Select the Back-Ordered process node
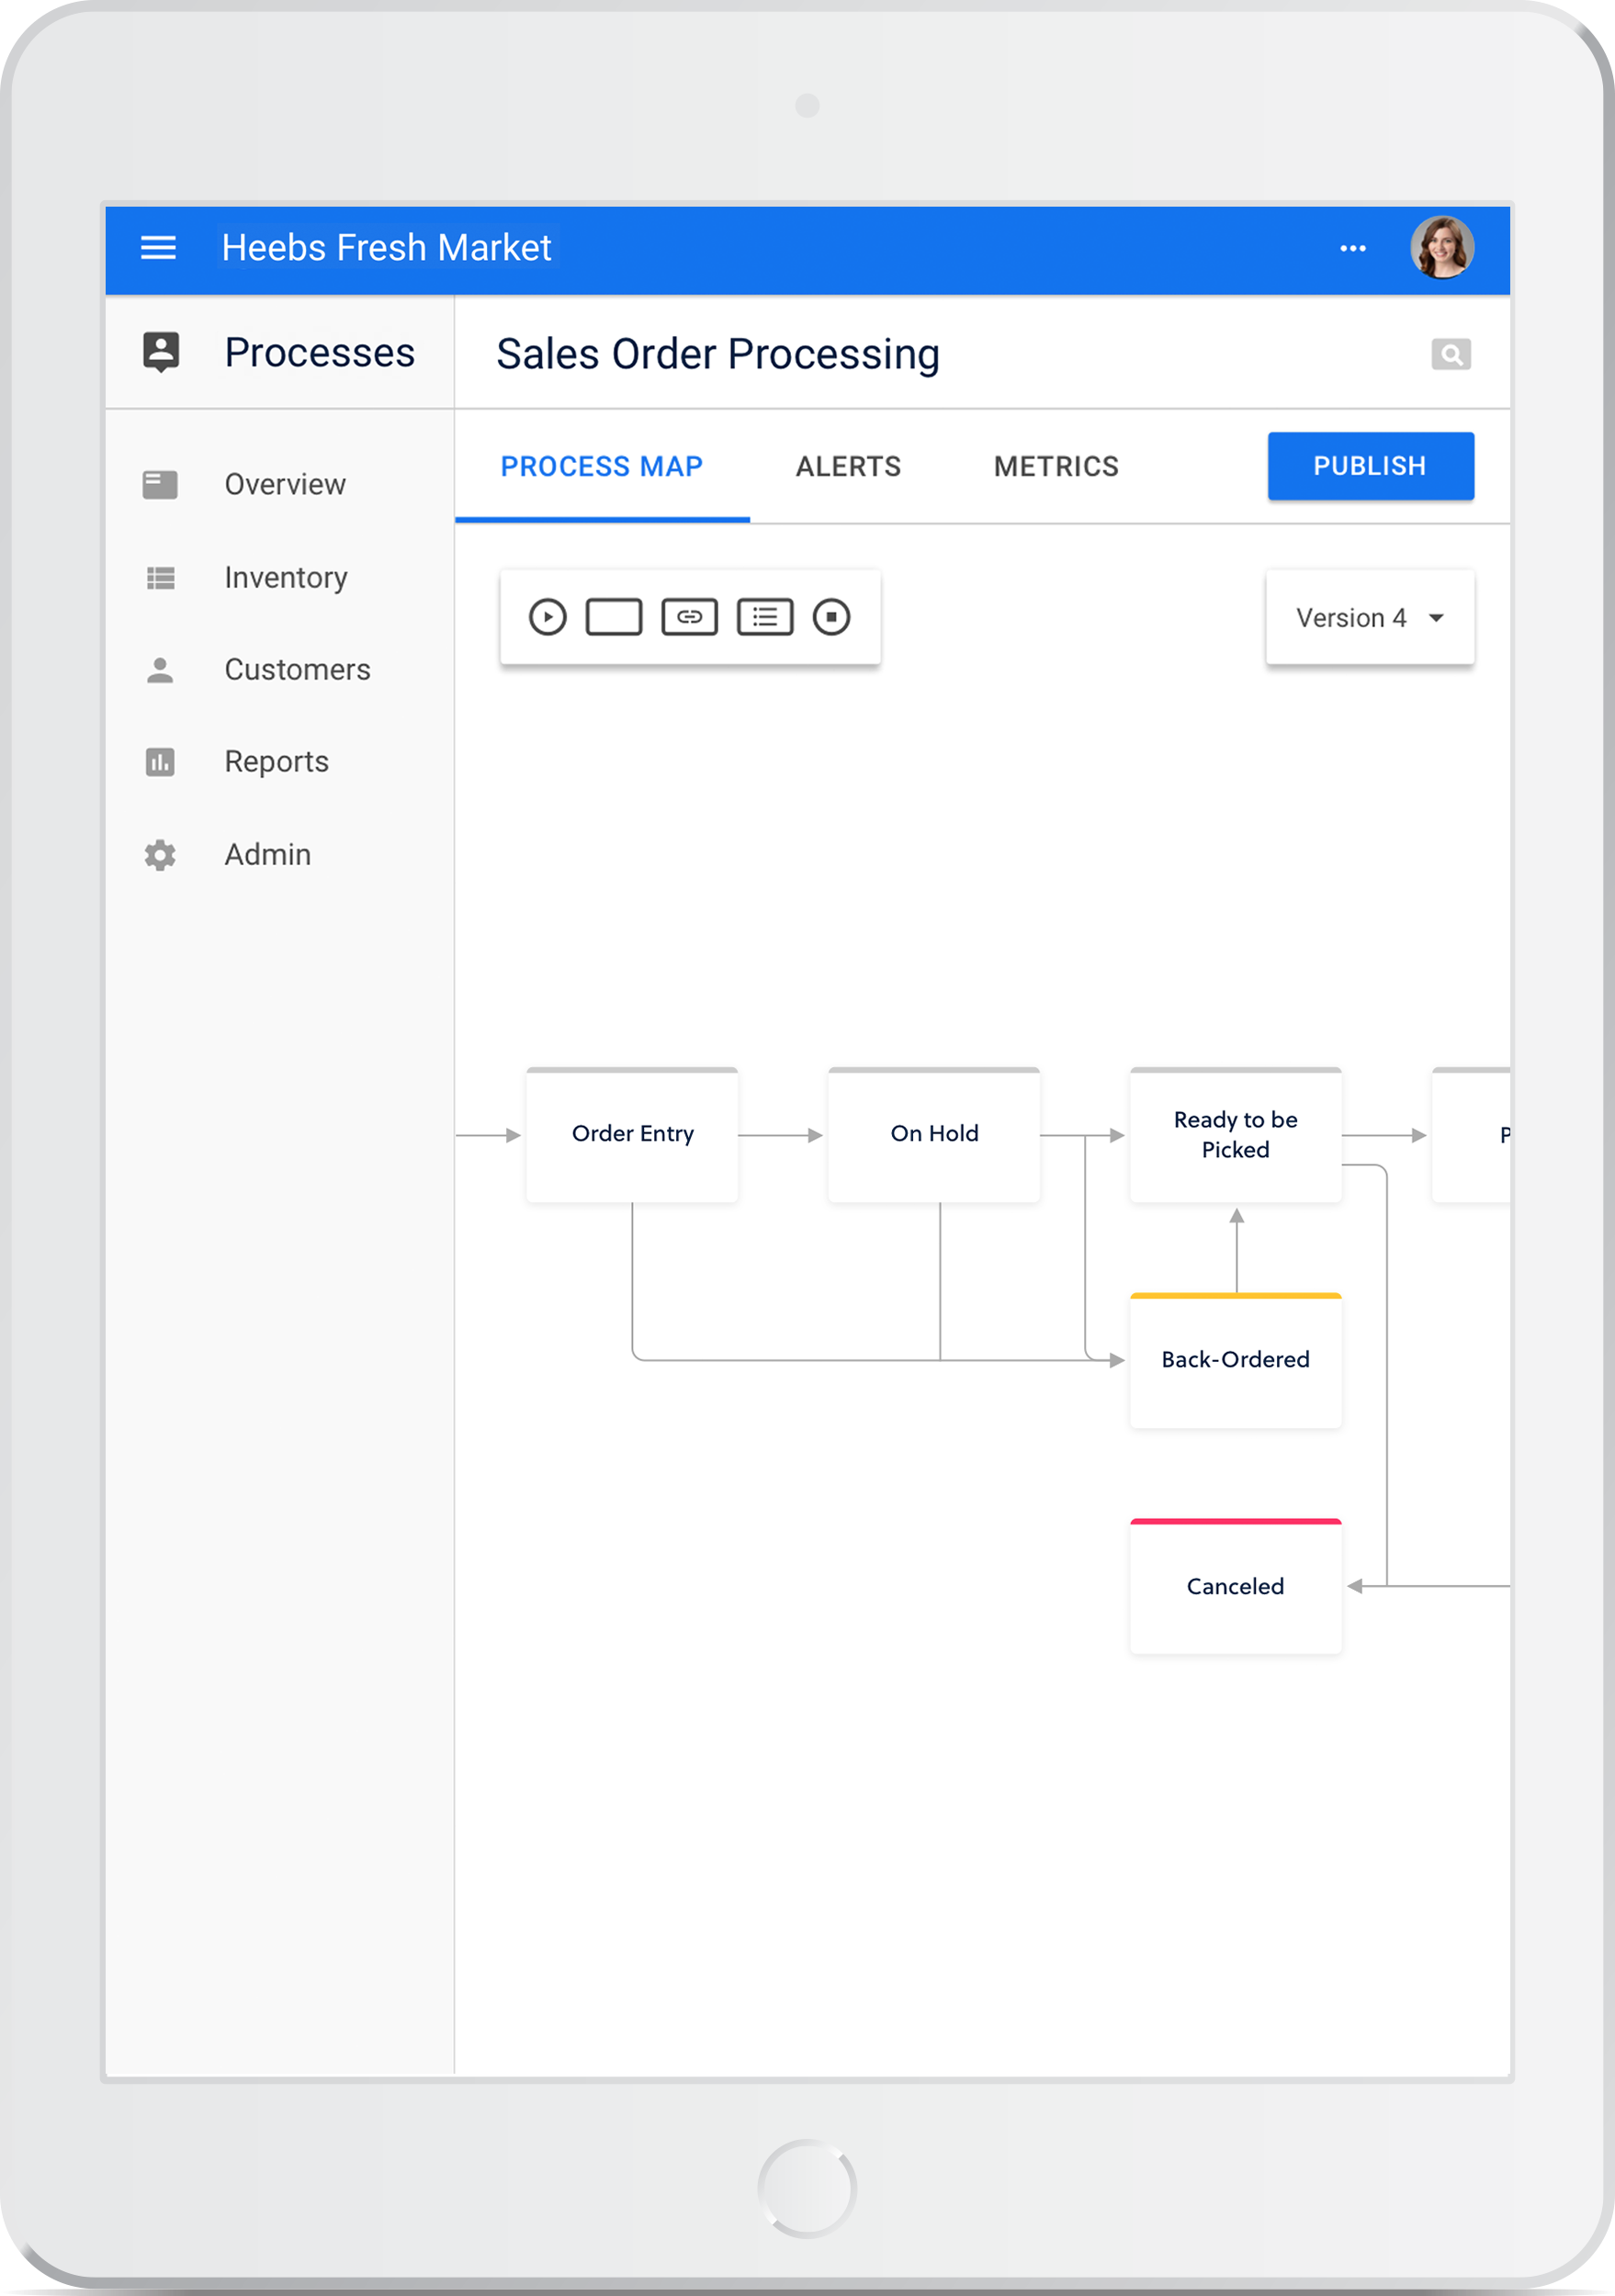Viewport: 1615px width, 2296px height. (1236, 1361)
